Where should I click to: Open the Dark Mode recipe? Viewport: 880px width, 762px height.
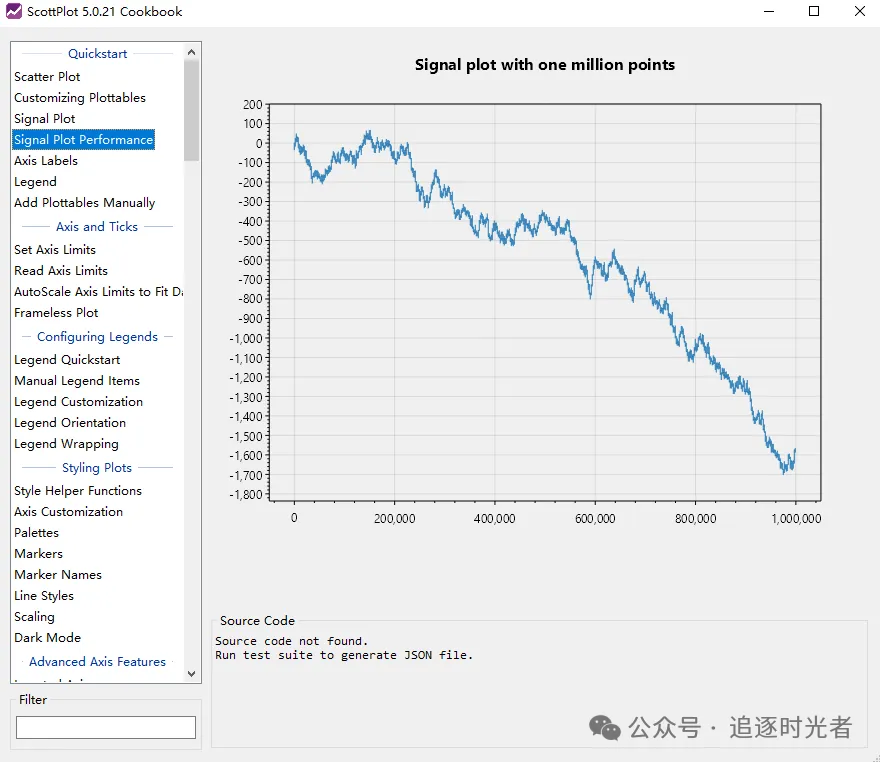click(48, 638)
